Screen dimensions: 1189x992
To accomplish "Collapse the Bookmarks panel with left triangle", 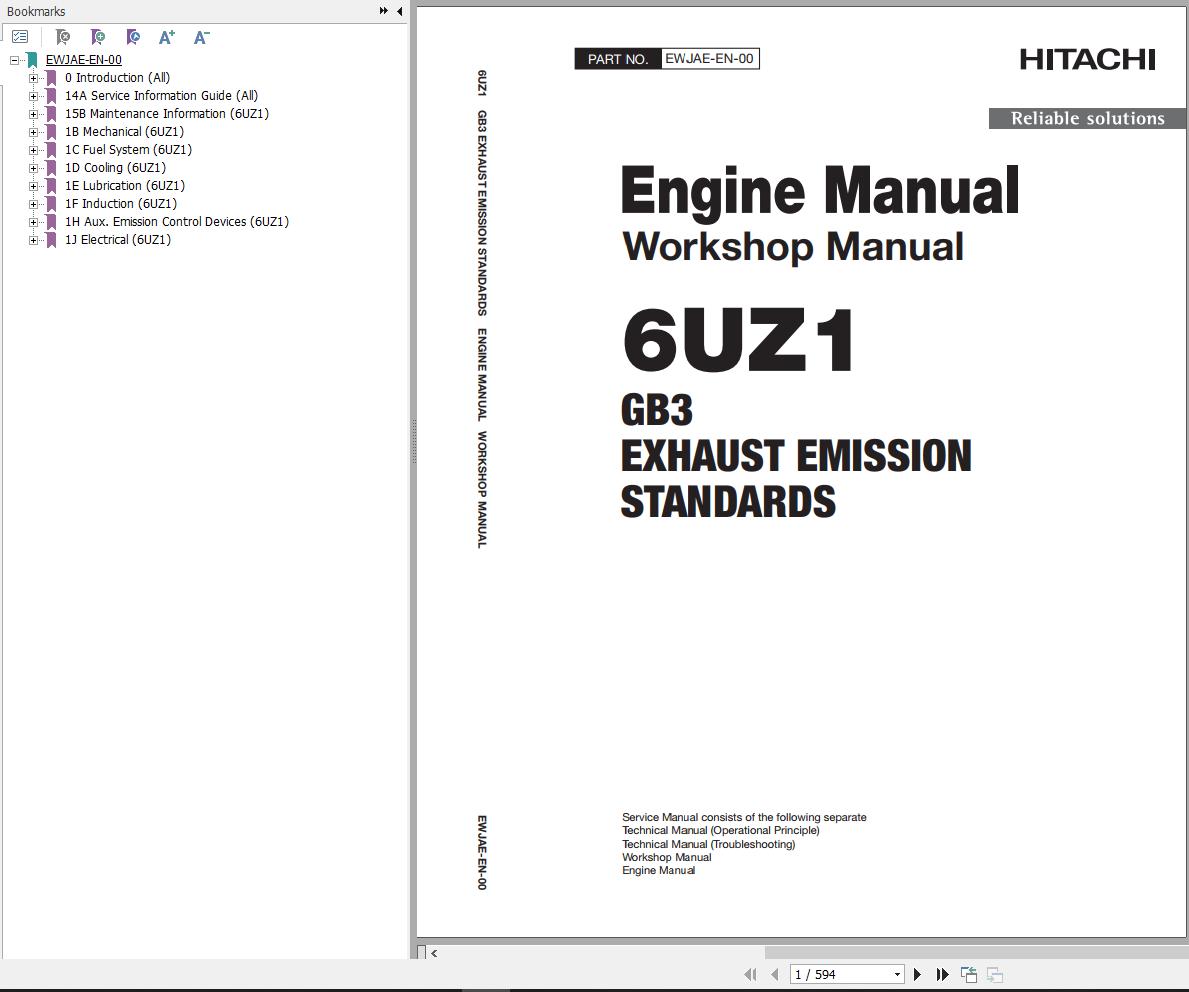I will 400,11.
